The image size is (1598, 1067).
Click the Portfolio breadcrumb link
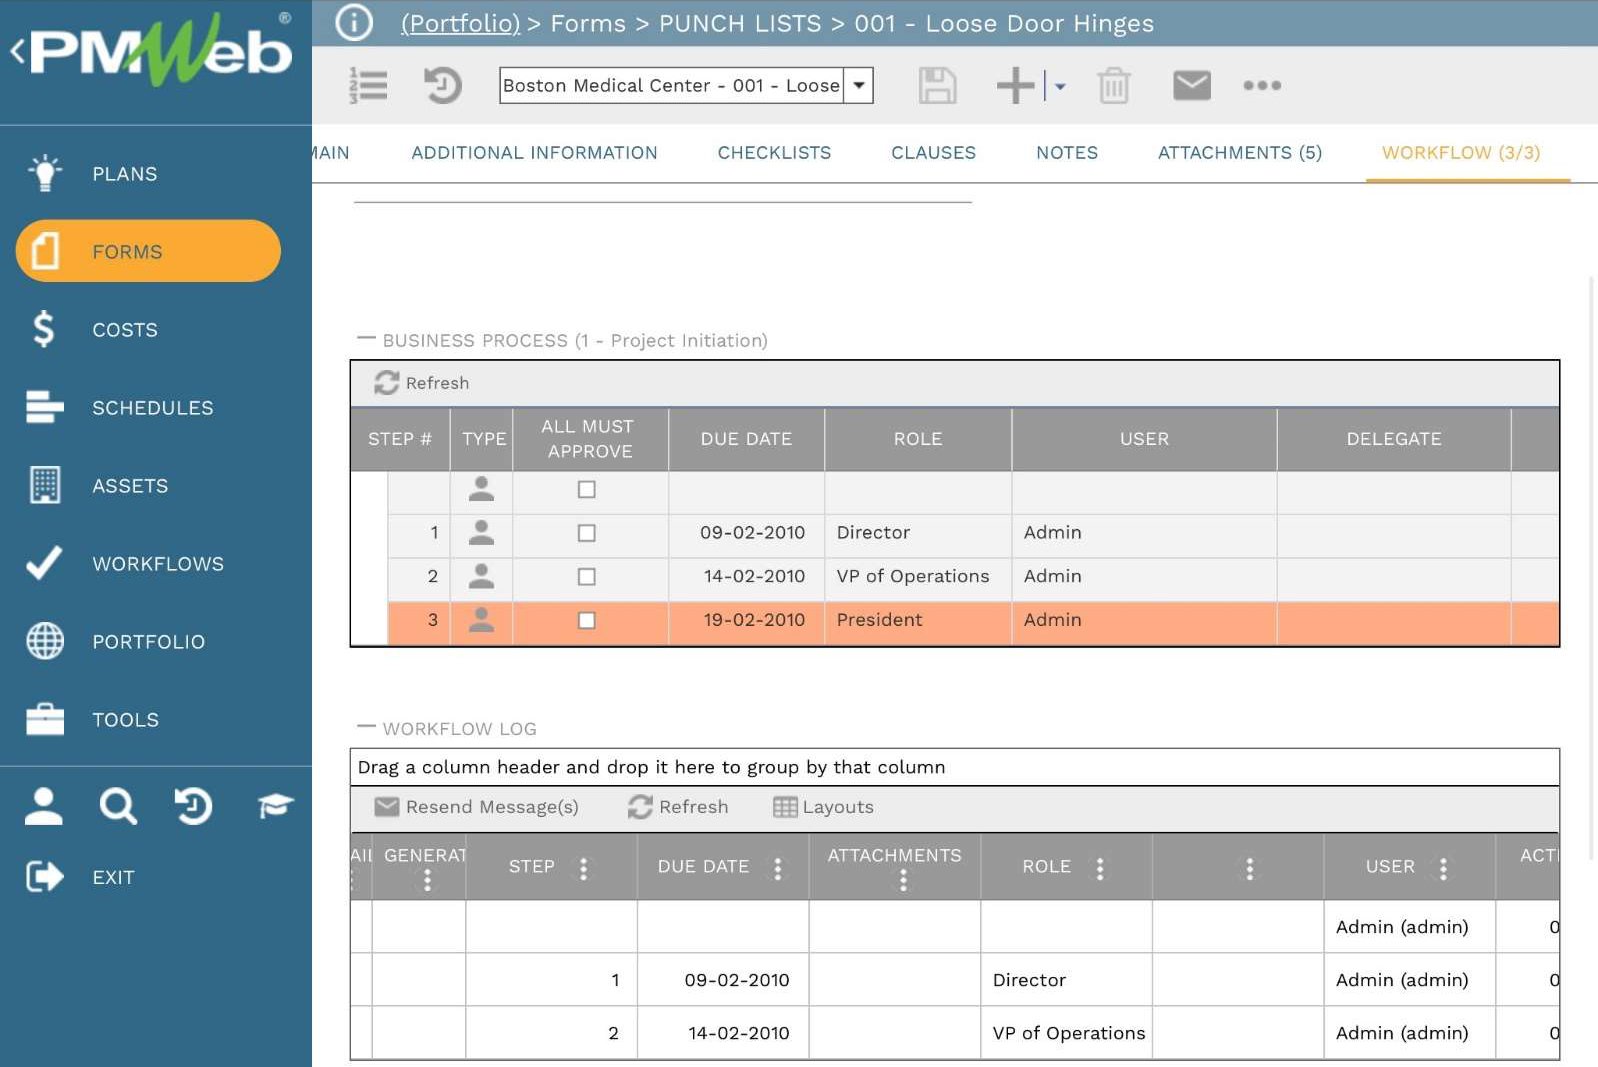460,23
